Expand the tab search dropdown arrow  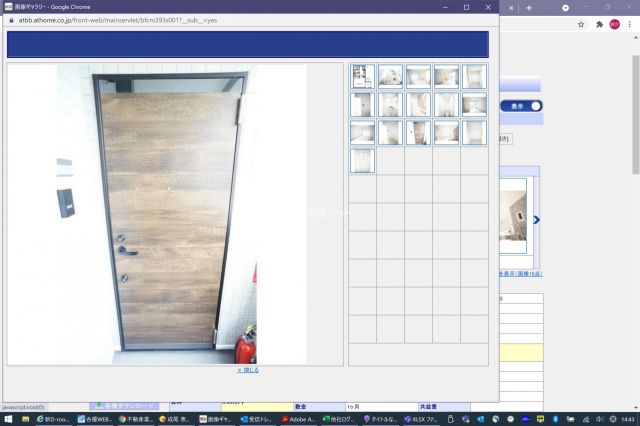565,8
